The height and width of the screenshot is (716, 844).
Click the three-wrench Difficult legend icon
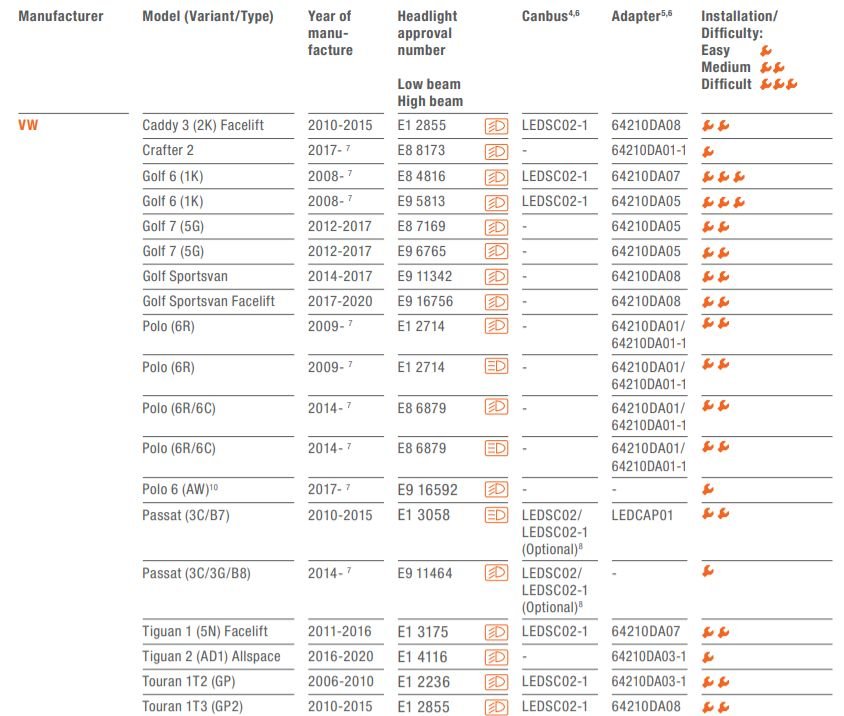pyautogui.click(x=778, y=85)
